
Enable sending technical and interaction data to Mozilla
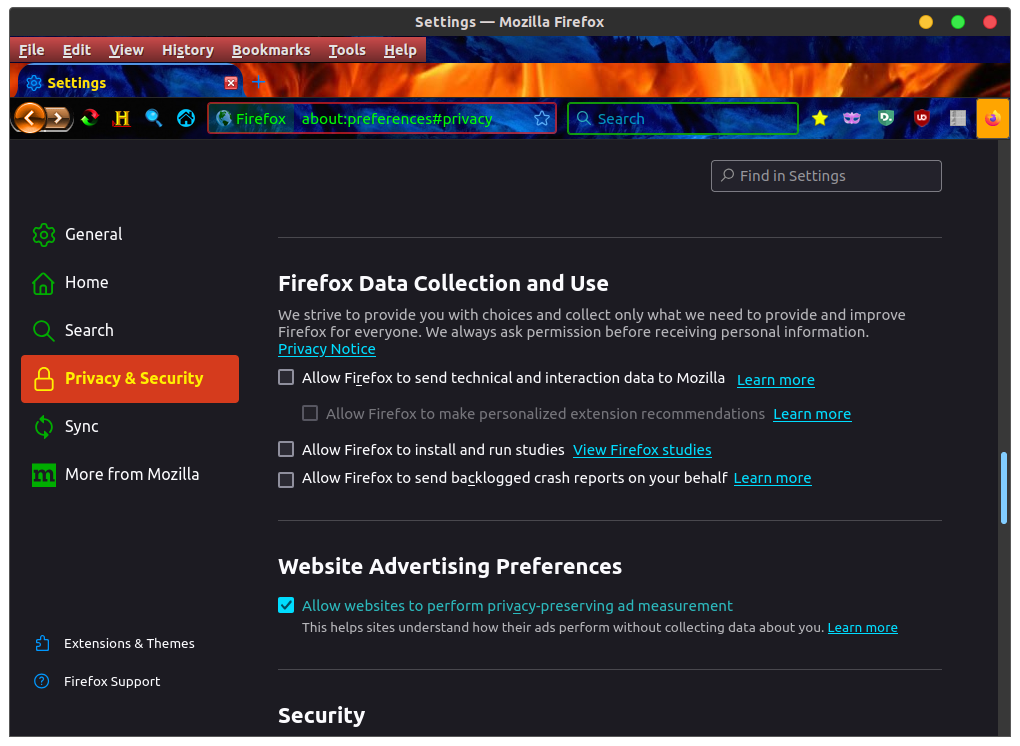pyautogui.click(x=286, y=377)
